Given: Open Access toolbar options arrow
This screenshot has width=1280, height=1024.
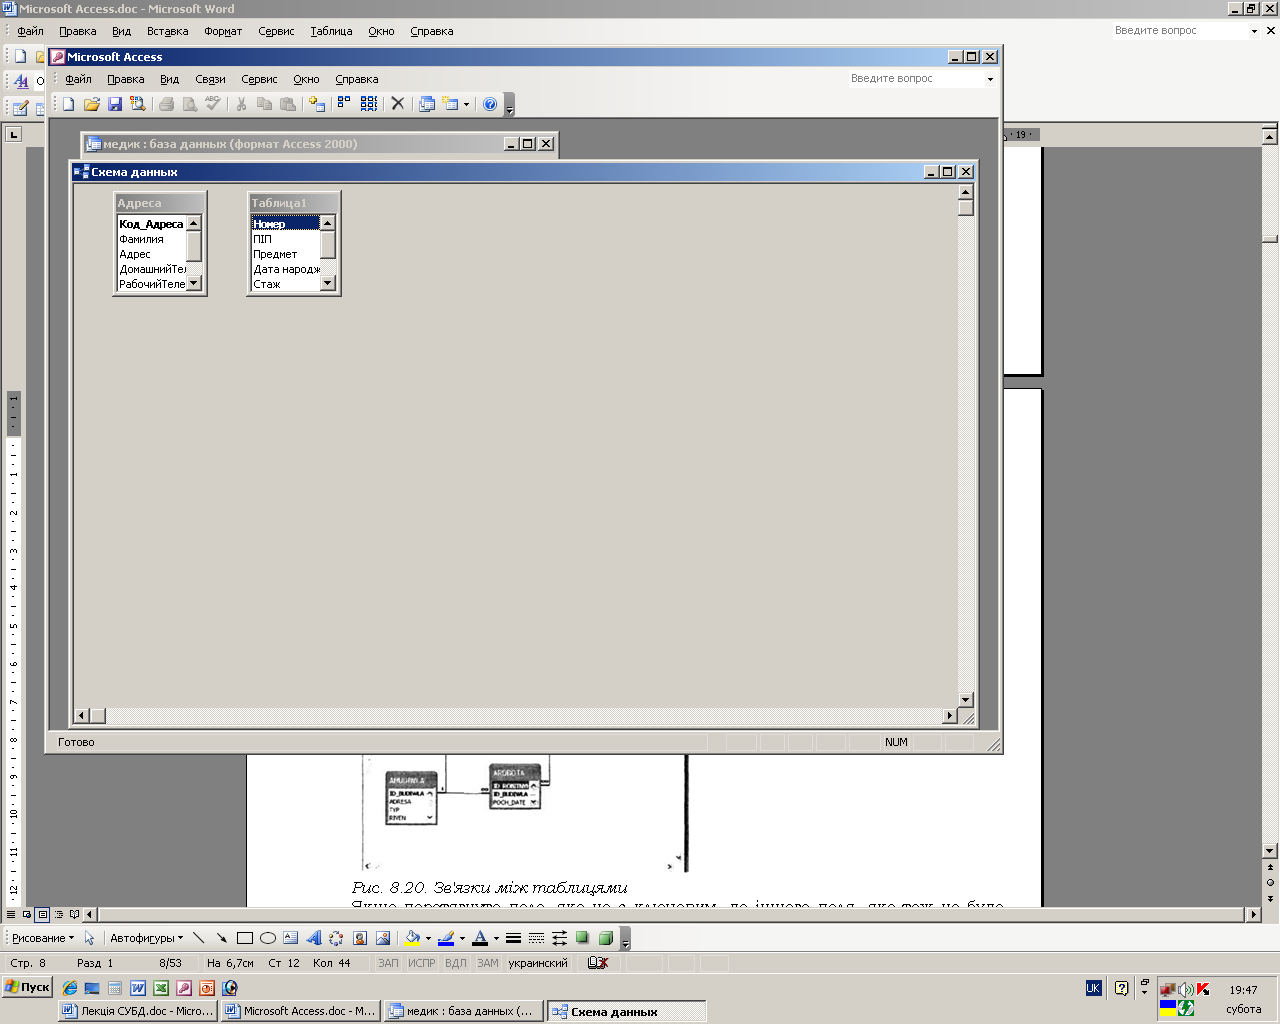Looking at the screenshot, I should (509, 105).
